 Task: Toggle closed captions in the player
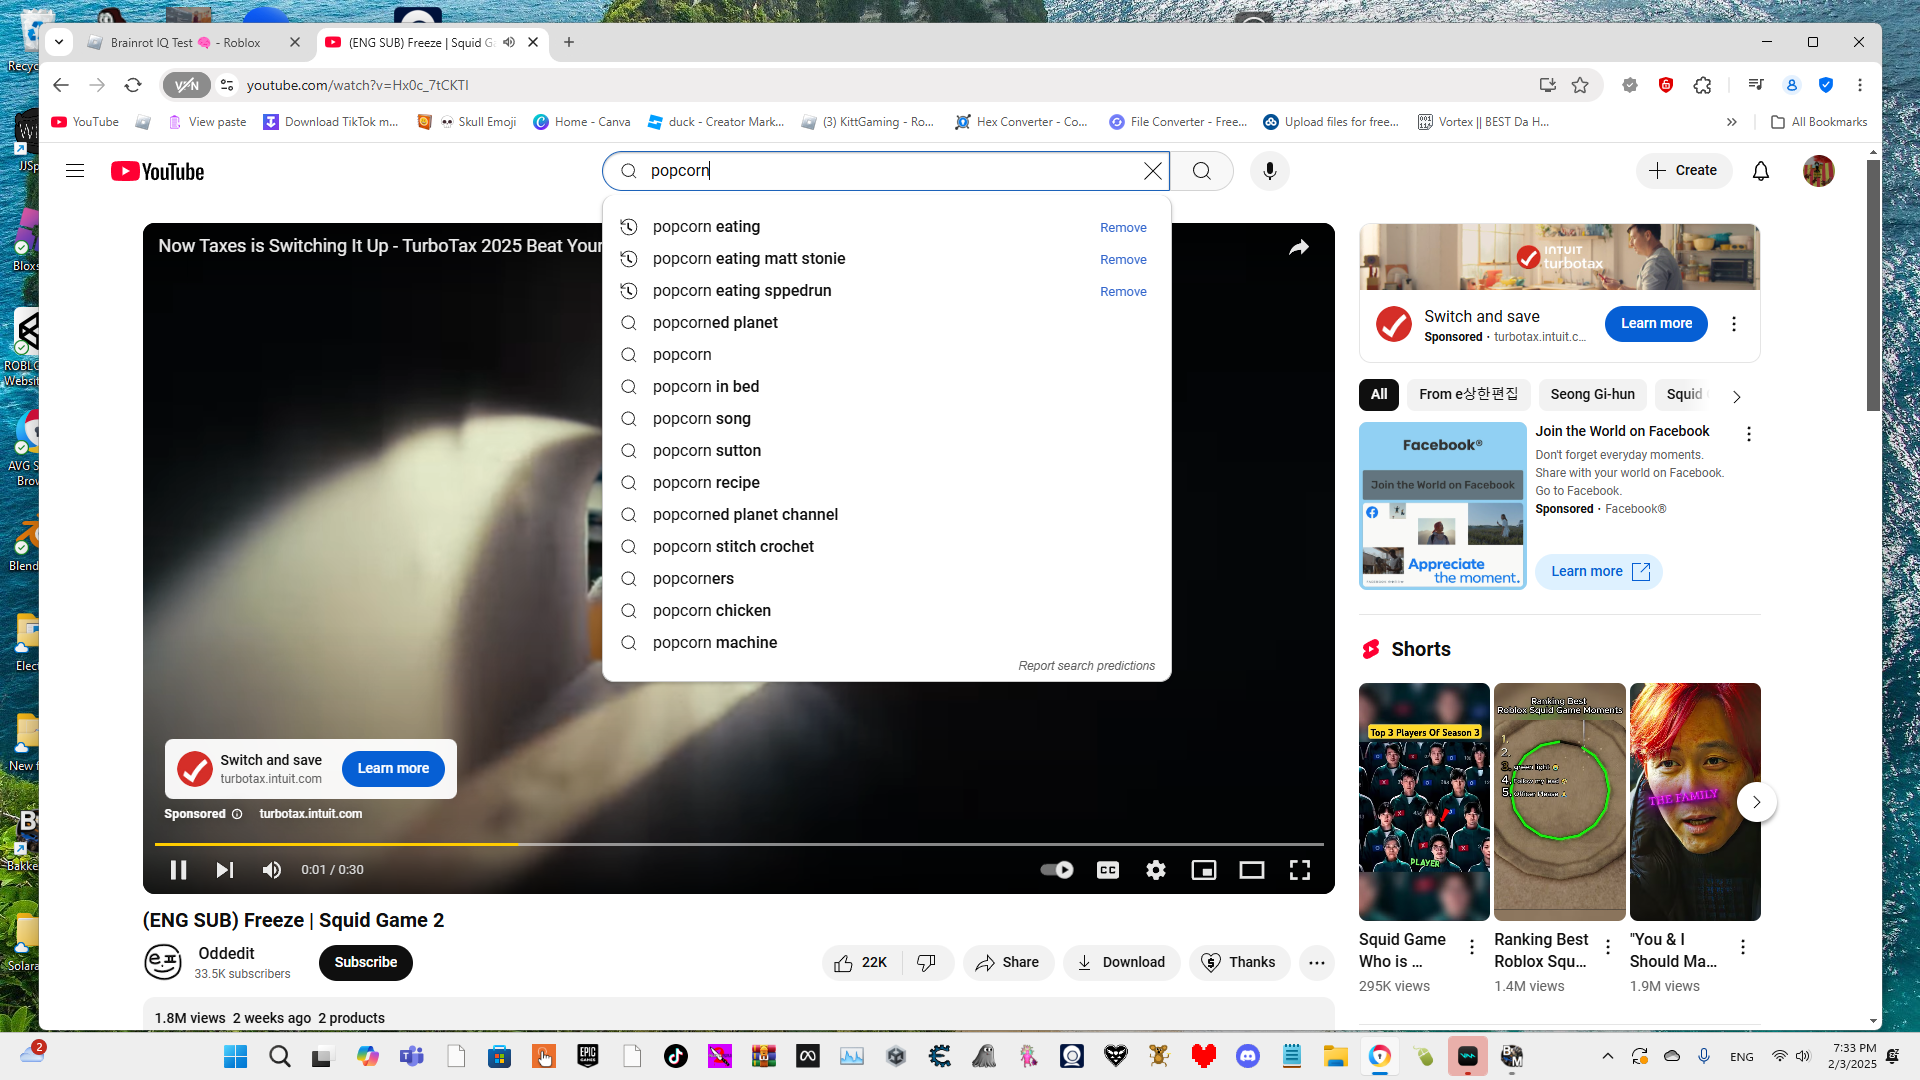click(1108, 870)
